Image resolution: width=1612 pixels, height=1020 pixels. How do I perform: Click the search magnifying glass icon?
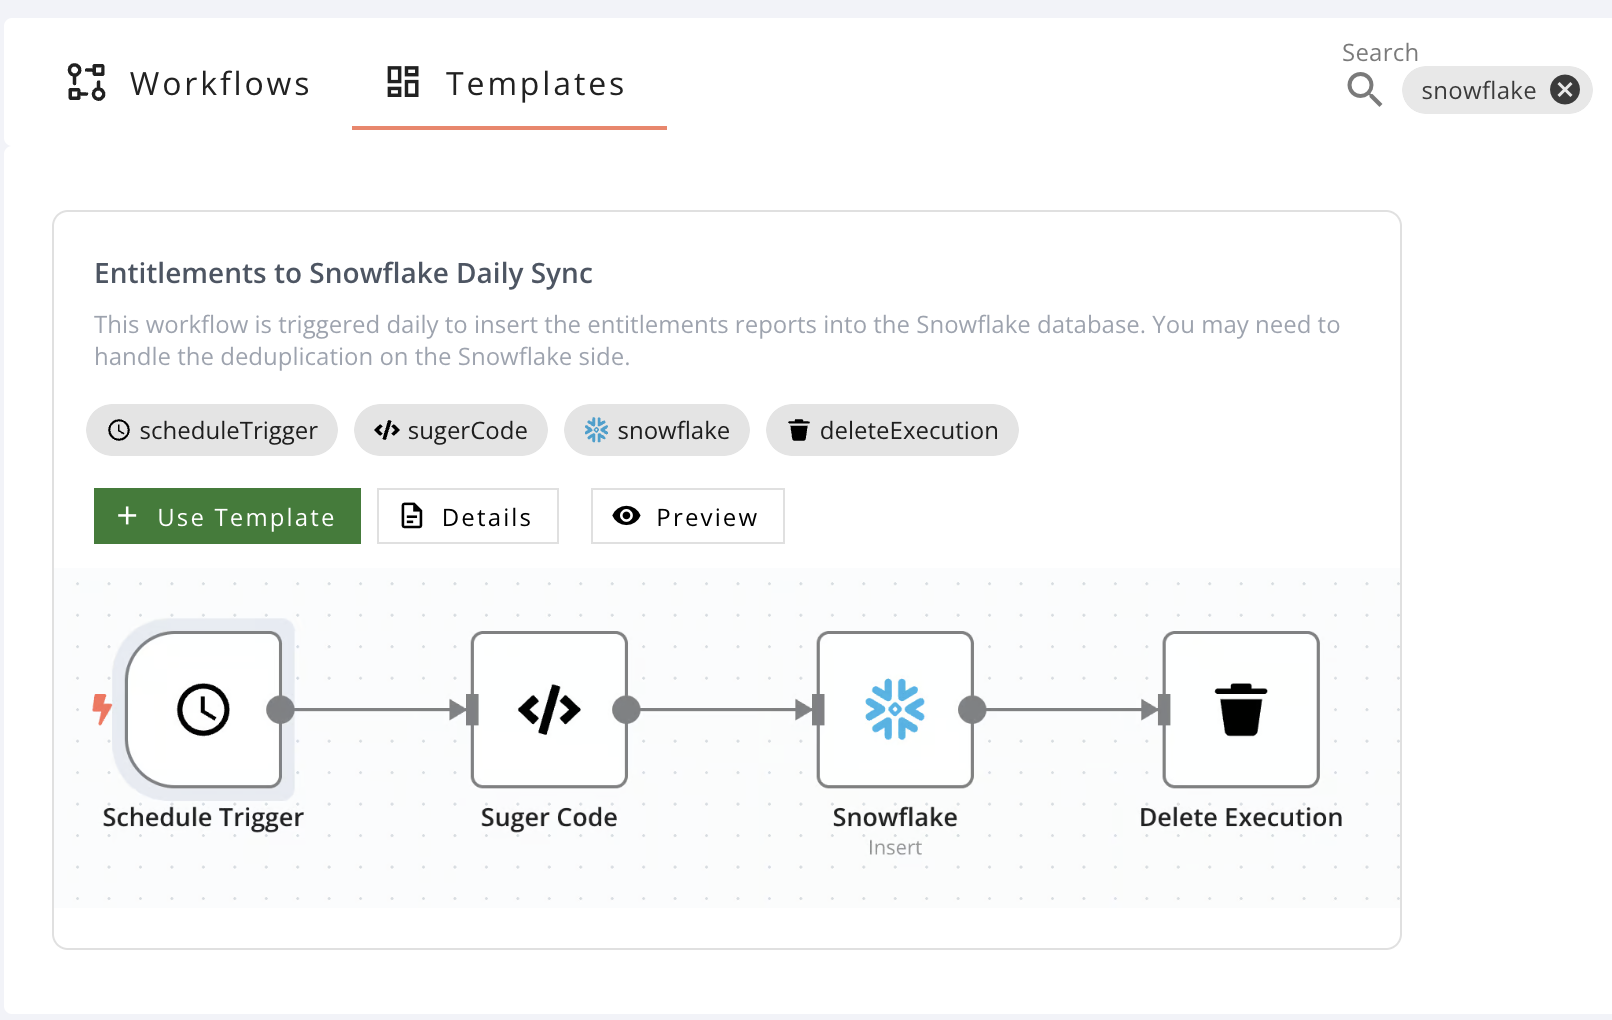pyautogui.click(x=1364, y=90)
